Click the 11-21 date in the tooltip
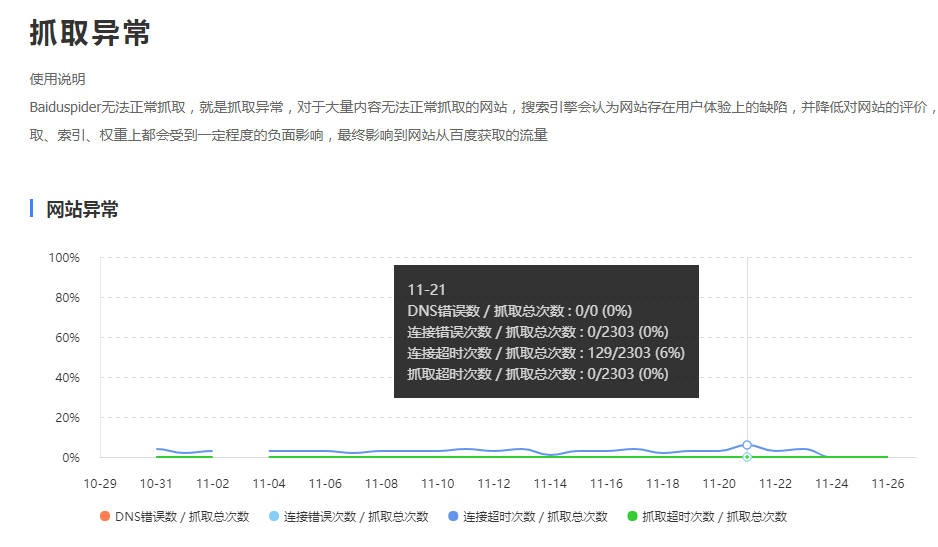This screenshot has width=938, height=547. (x=425, y=289)
